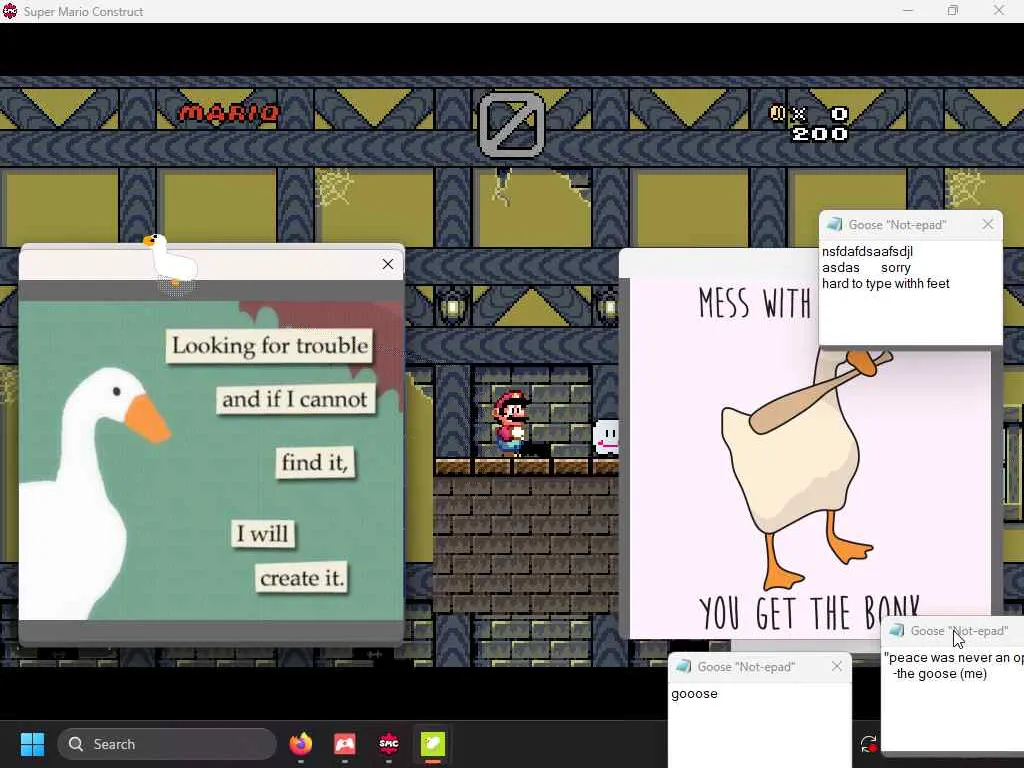
Task: Close the "hard to type withh feet" notepad
Action: click(x=987, y=225)
